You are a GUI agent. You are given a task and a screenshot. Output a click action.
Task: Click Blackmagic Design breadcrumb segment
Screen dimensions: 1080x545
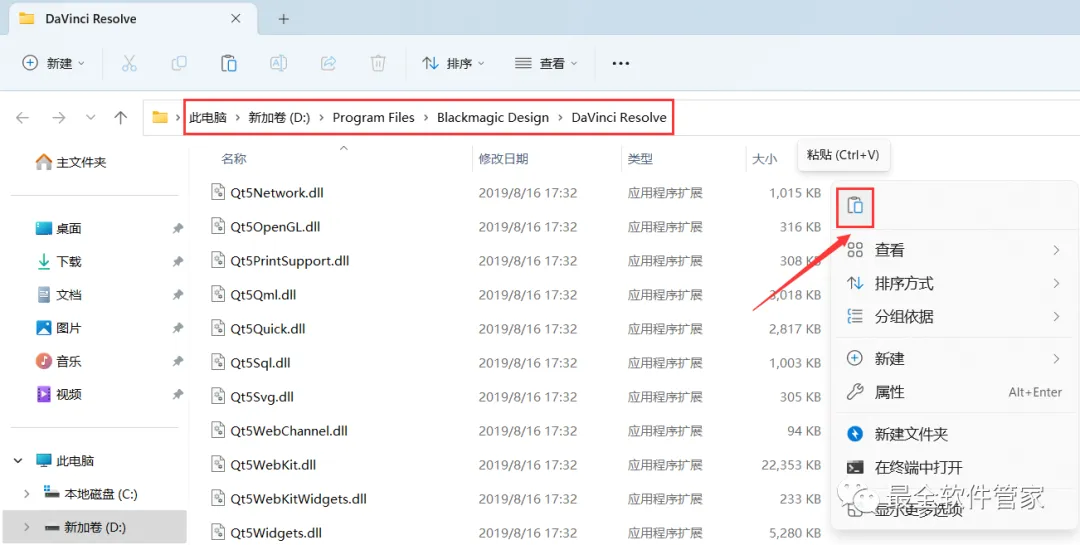(x=493, y=118)
